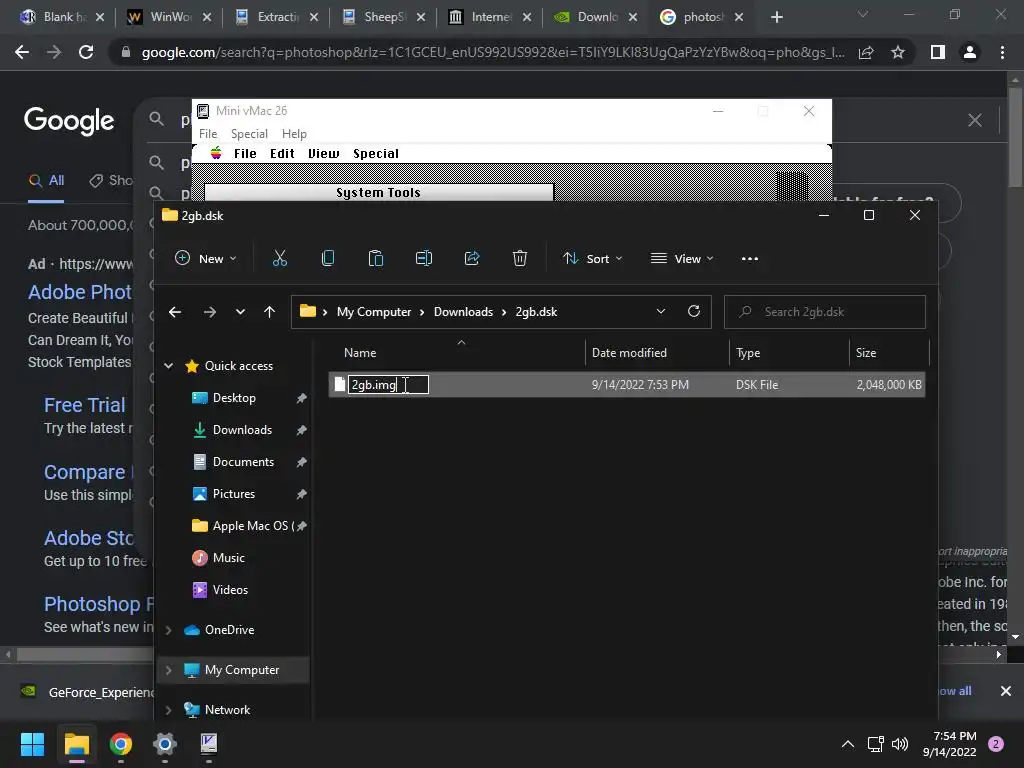This screenshot has height=768, width=1024.
Task: Open the See more ellipsis menu in Explorer
Action: [750, 259]
